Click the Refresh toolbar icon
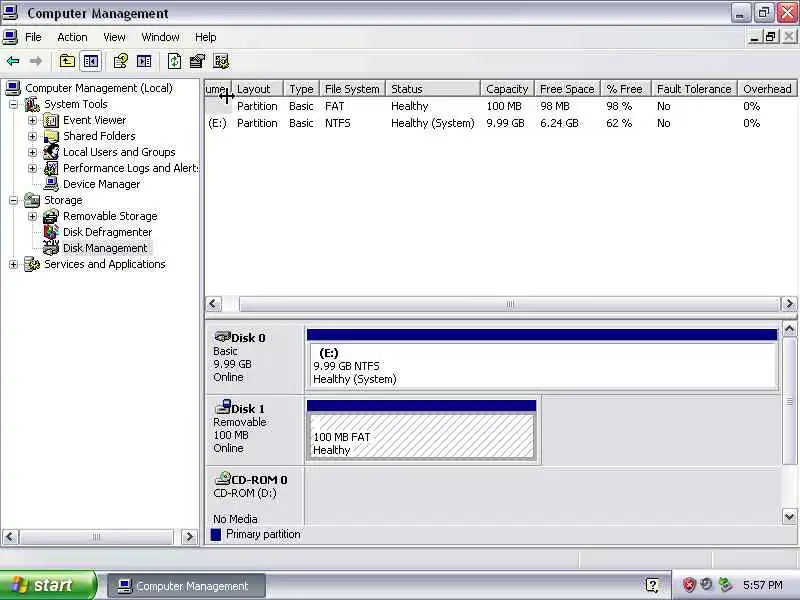Image resolution: width=800 pixels, height=600 pixels. pos(174,62)
